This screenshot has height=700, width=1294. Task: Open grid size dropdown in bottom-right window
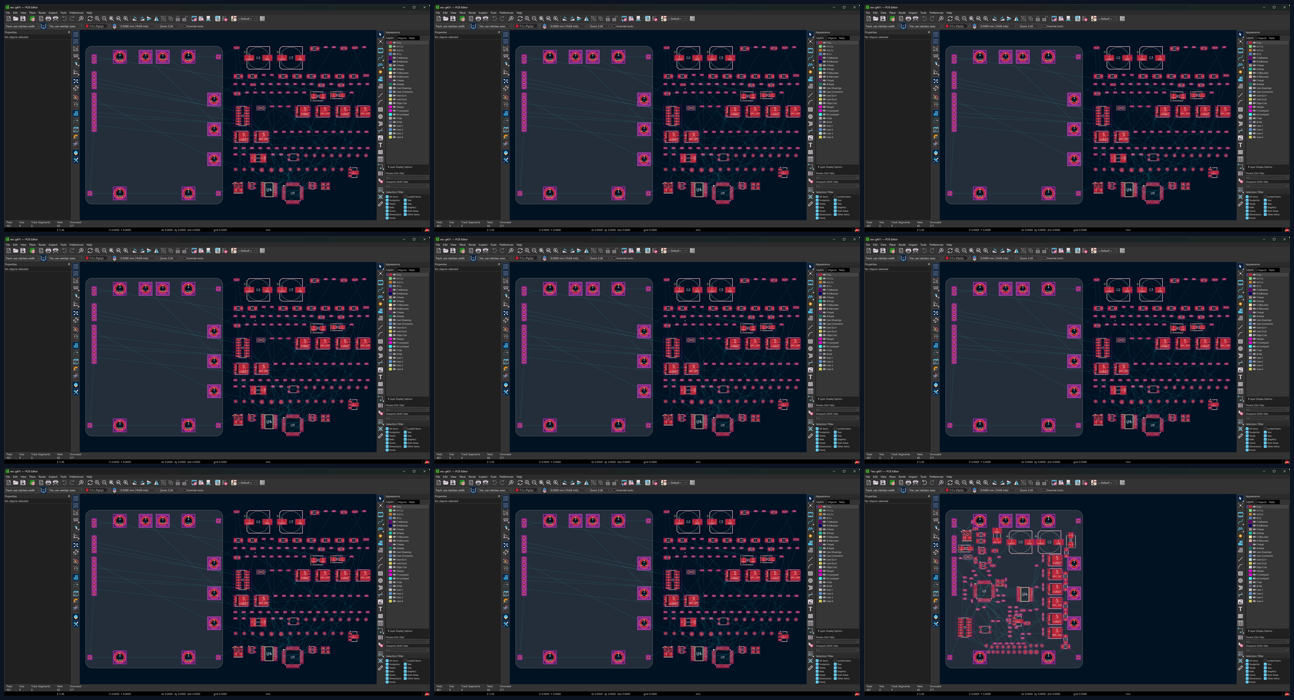coord(998,490)
